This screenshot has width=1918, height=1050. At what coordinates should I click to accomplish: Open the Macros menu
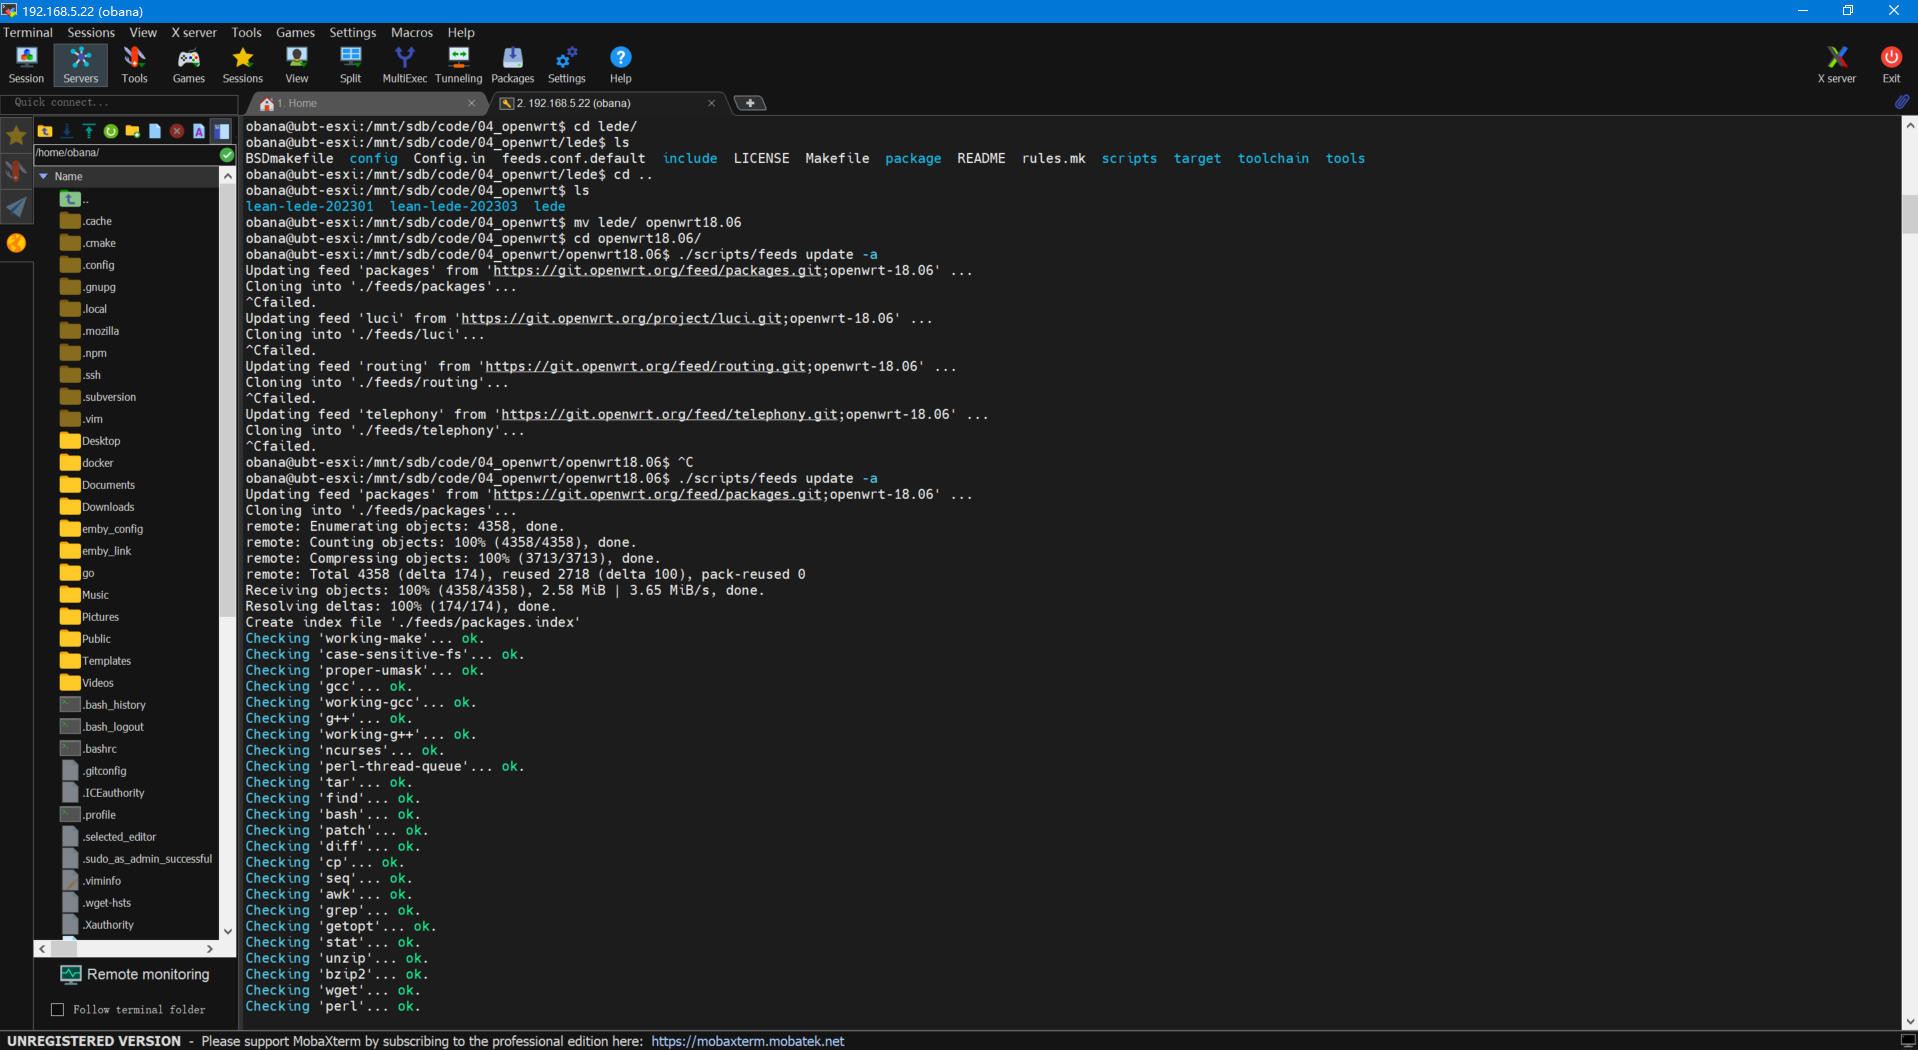[411, 32]
